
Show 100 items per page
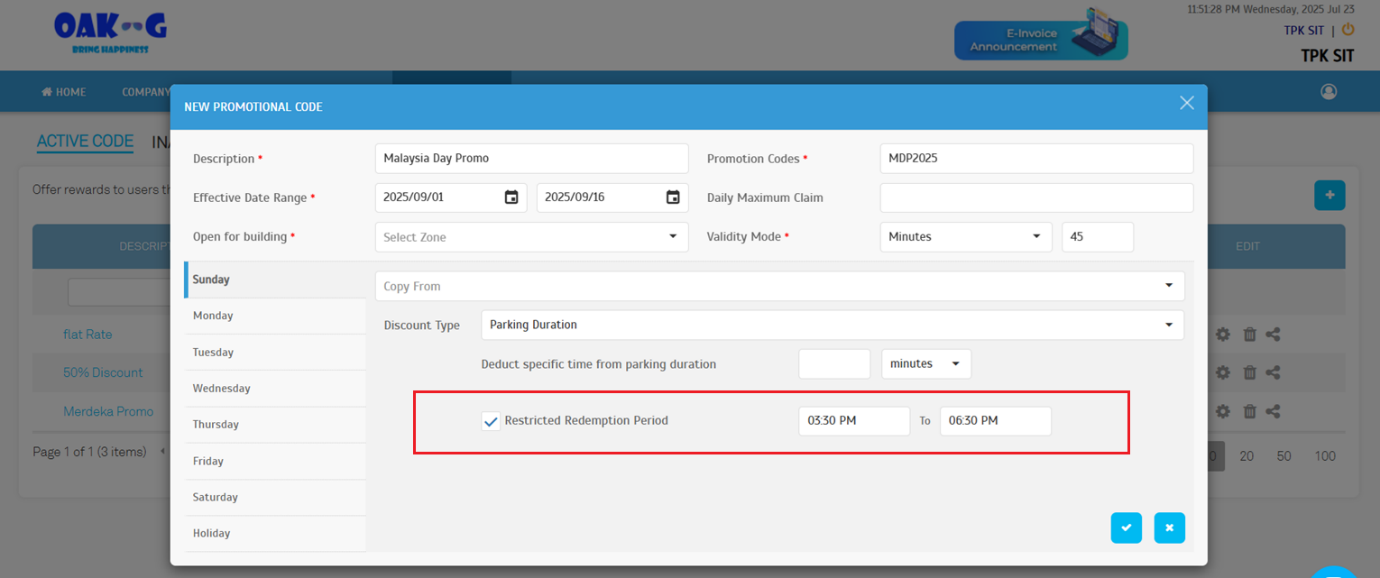point(1325,455)
